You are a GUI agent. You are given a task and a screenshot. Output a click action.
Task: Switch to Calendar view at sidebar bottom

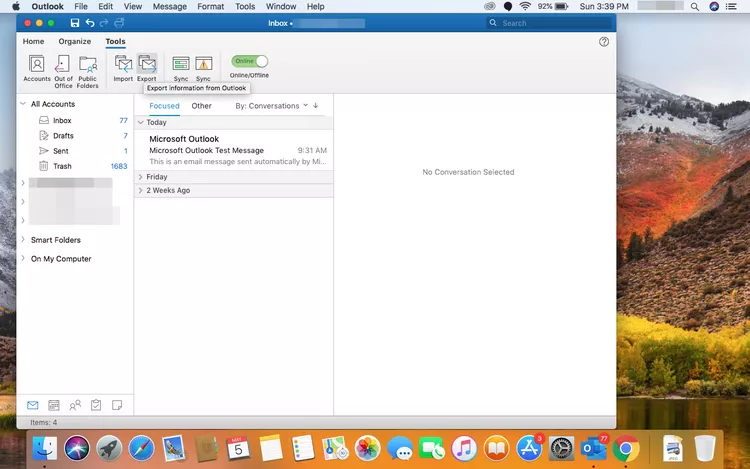click(x=54, y=405)
